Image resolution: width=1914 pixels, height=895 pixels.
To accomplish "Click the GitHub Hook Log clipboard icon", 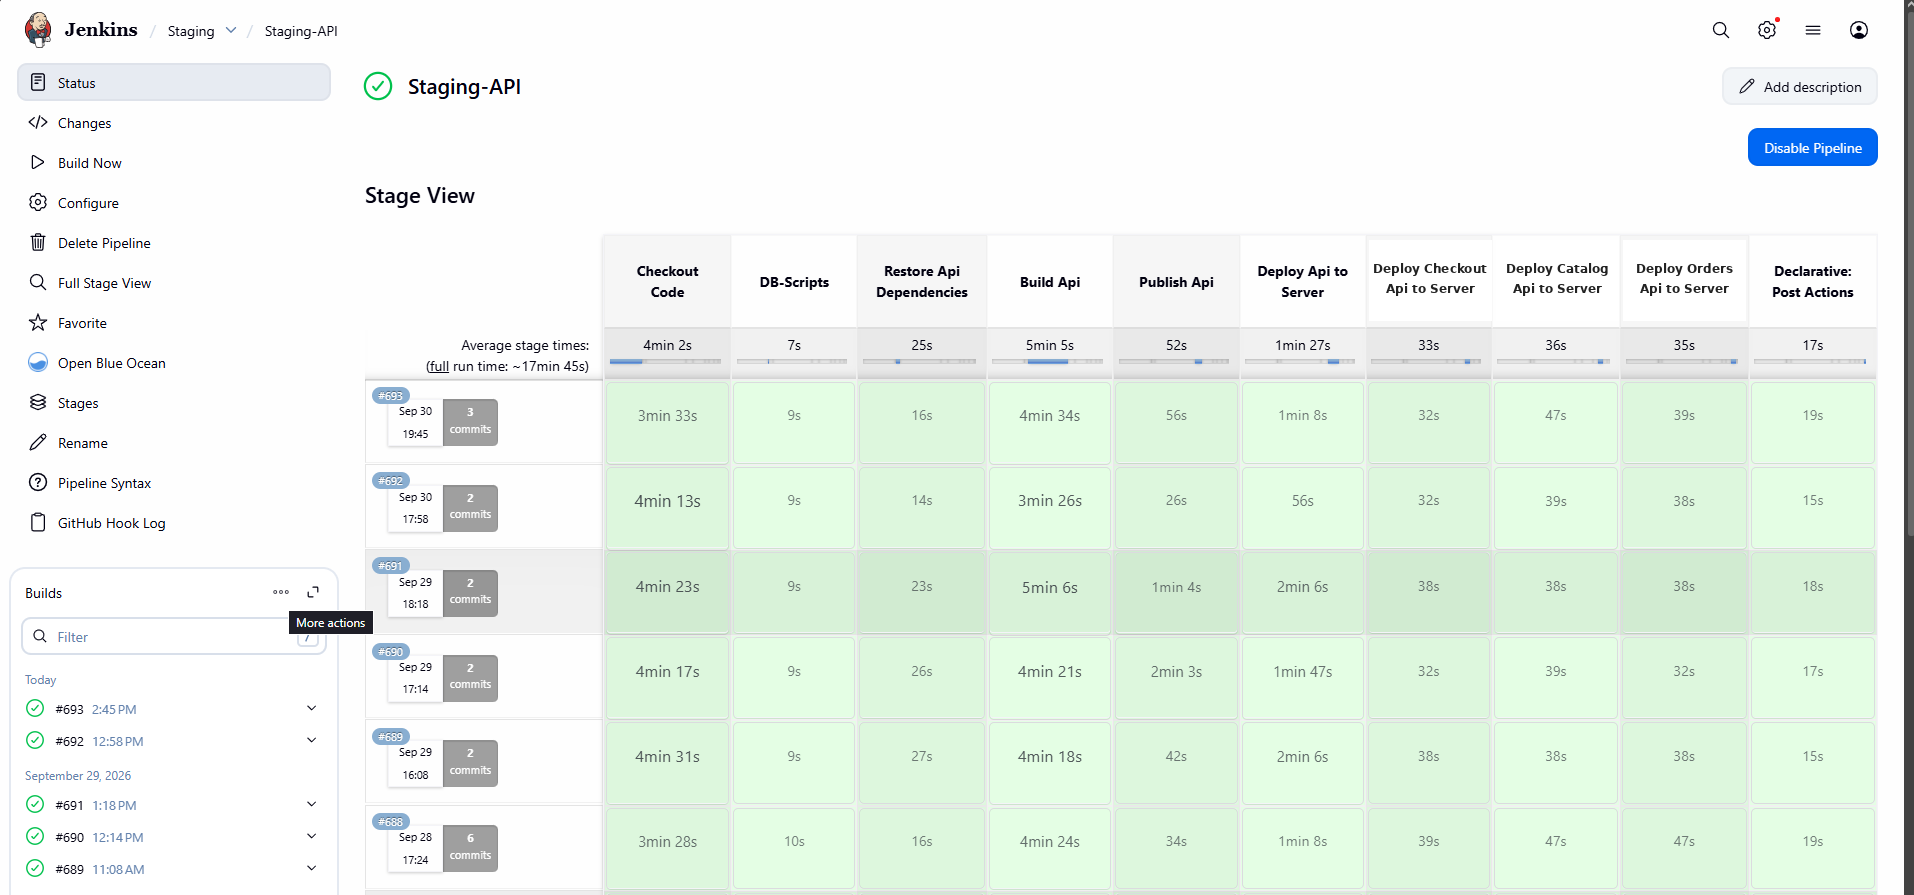I will [38, 522].
